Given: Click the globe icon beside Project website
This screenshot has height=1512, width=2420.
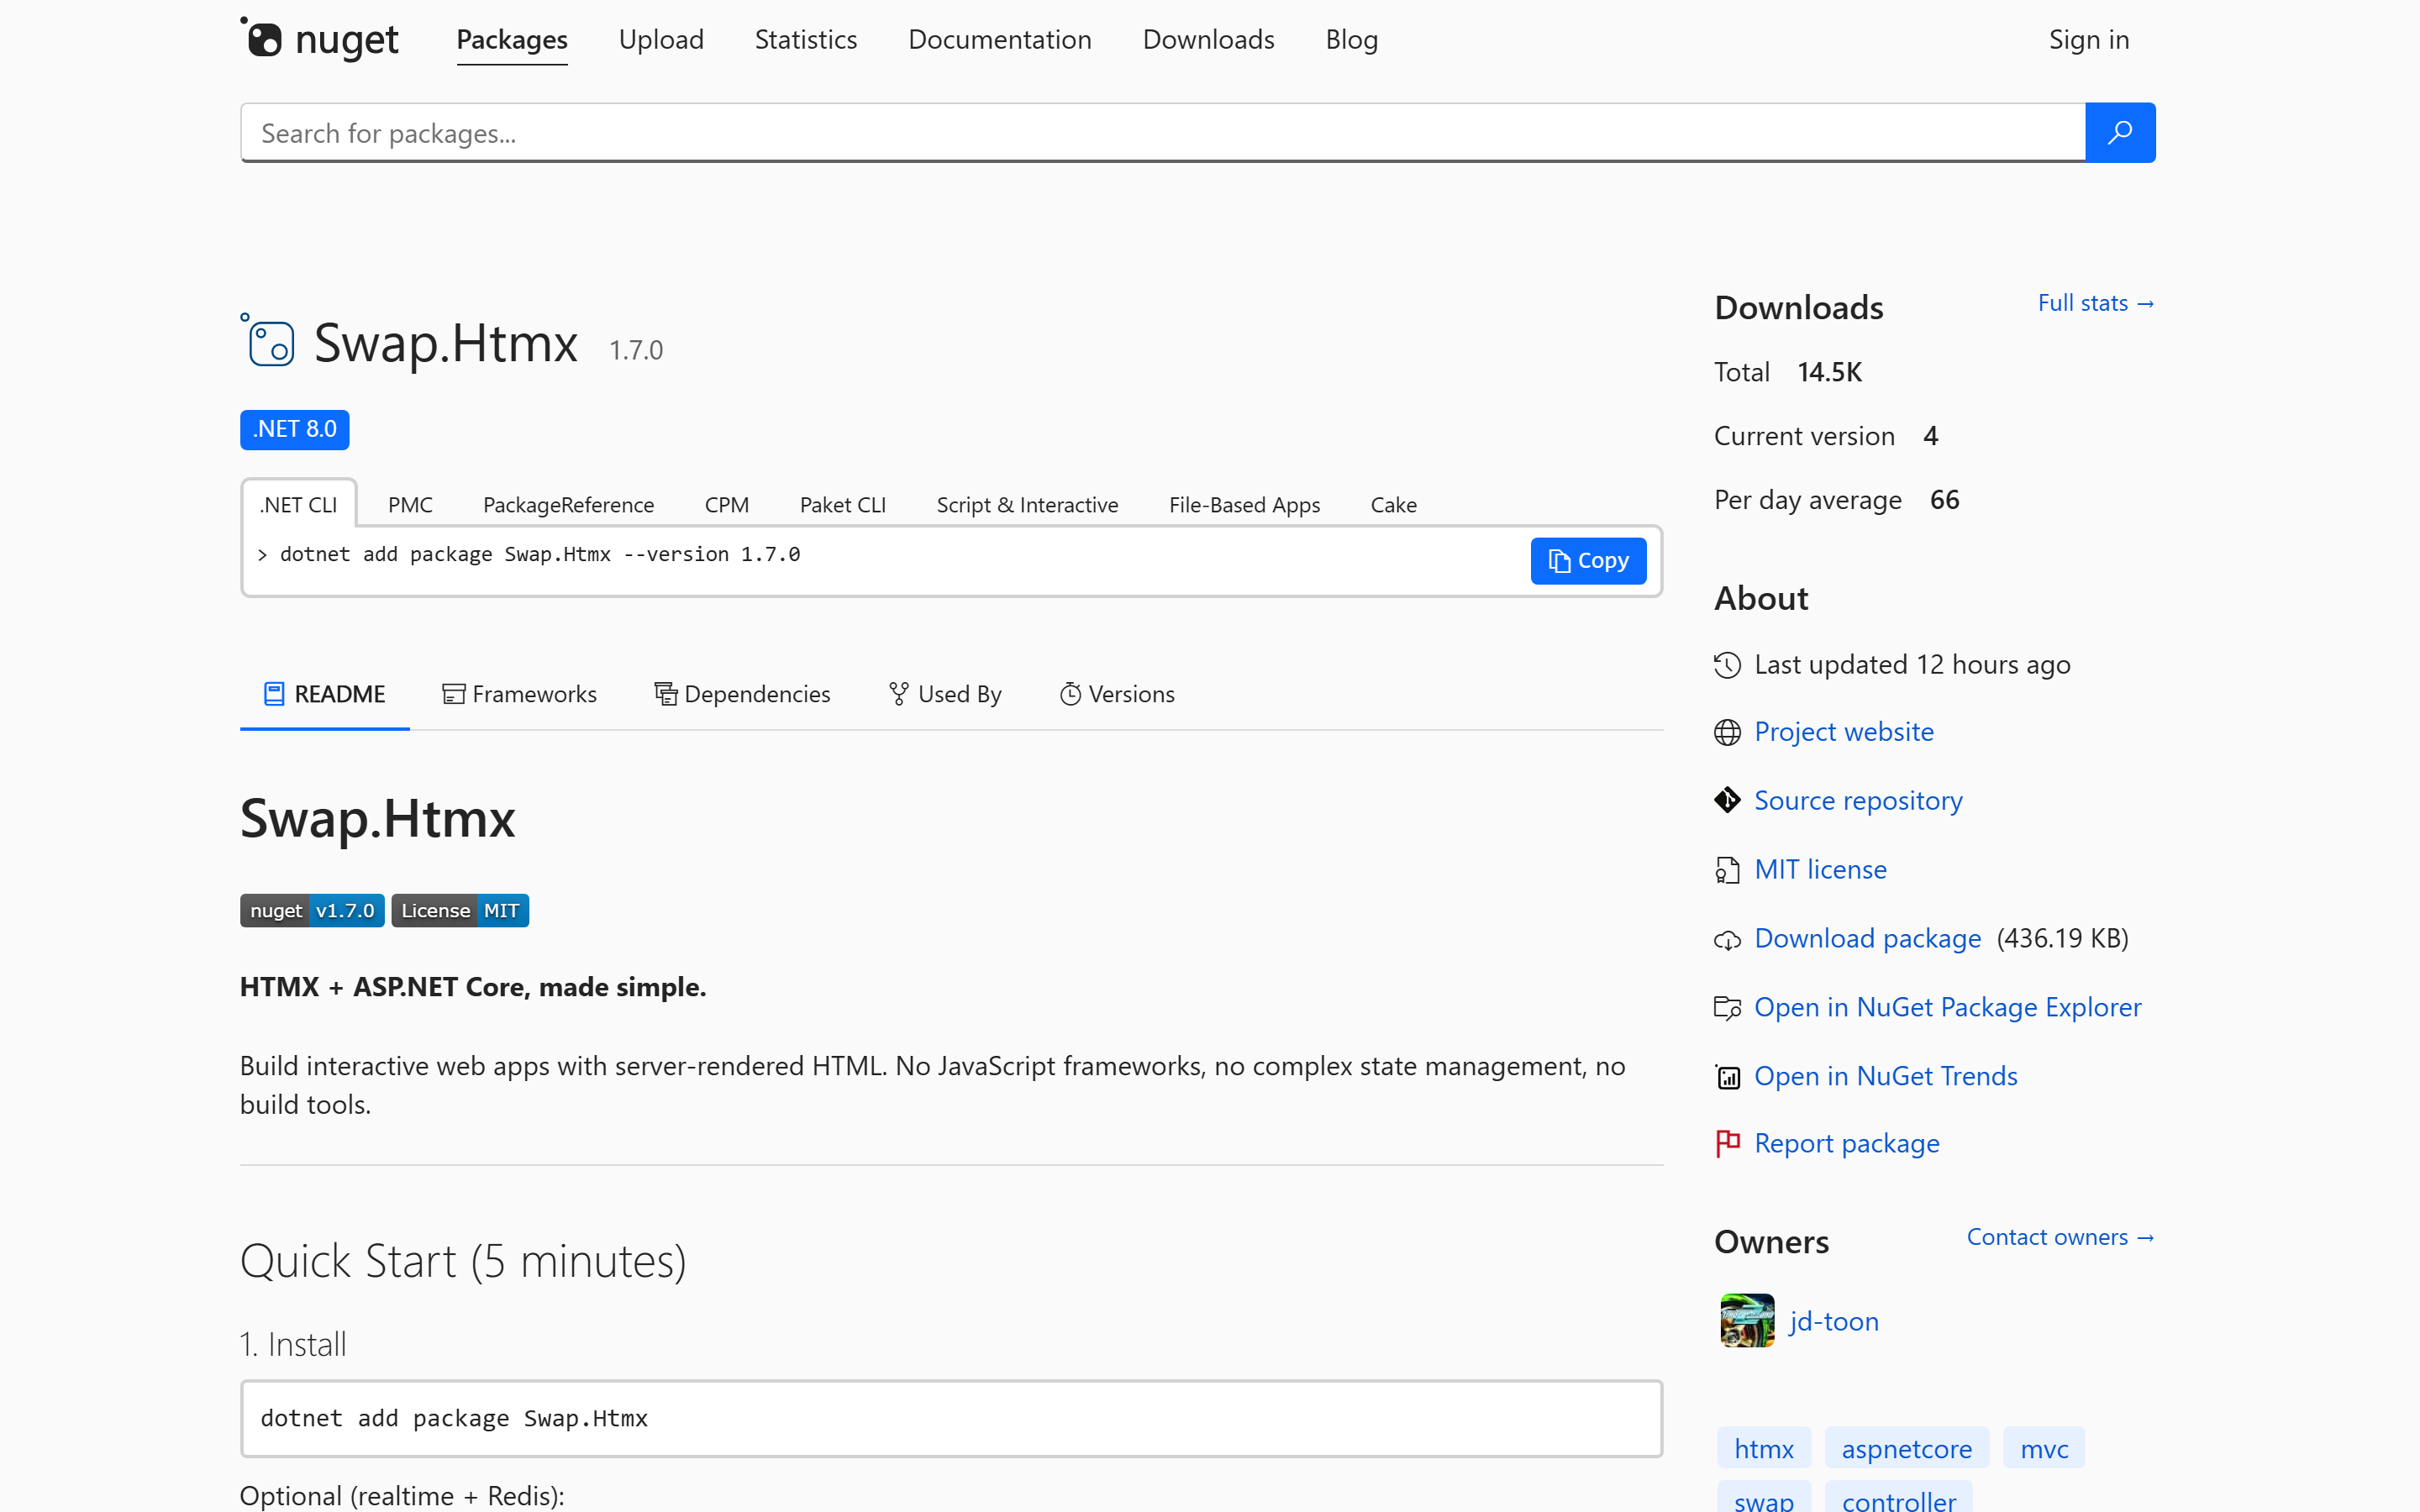Looking at the screenshot, I should tap(1727, 733).
